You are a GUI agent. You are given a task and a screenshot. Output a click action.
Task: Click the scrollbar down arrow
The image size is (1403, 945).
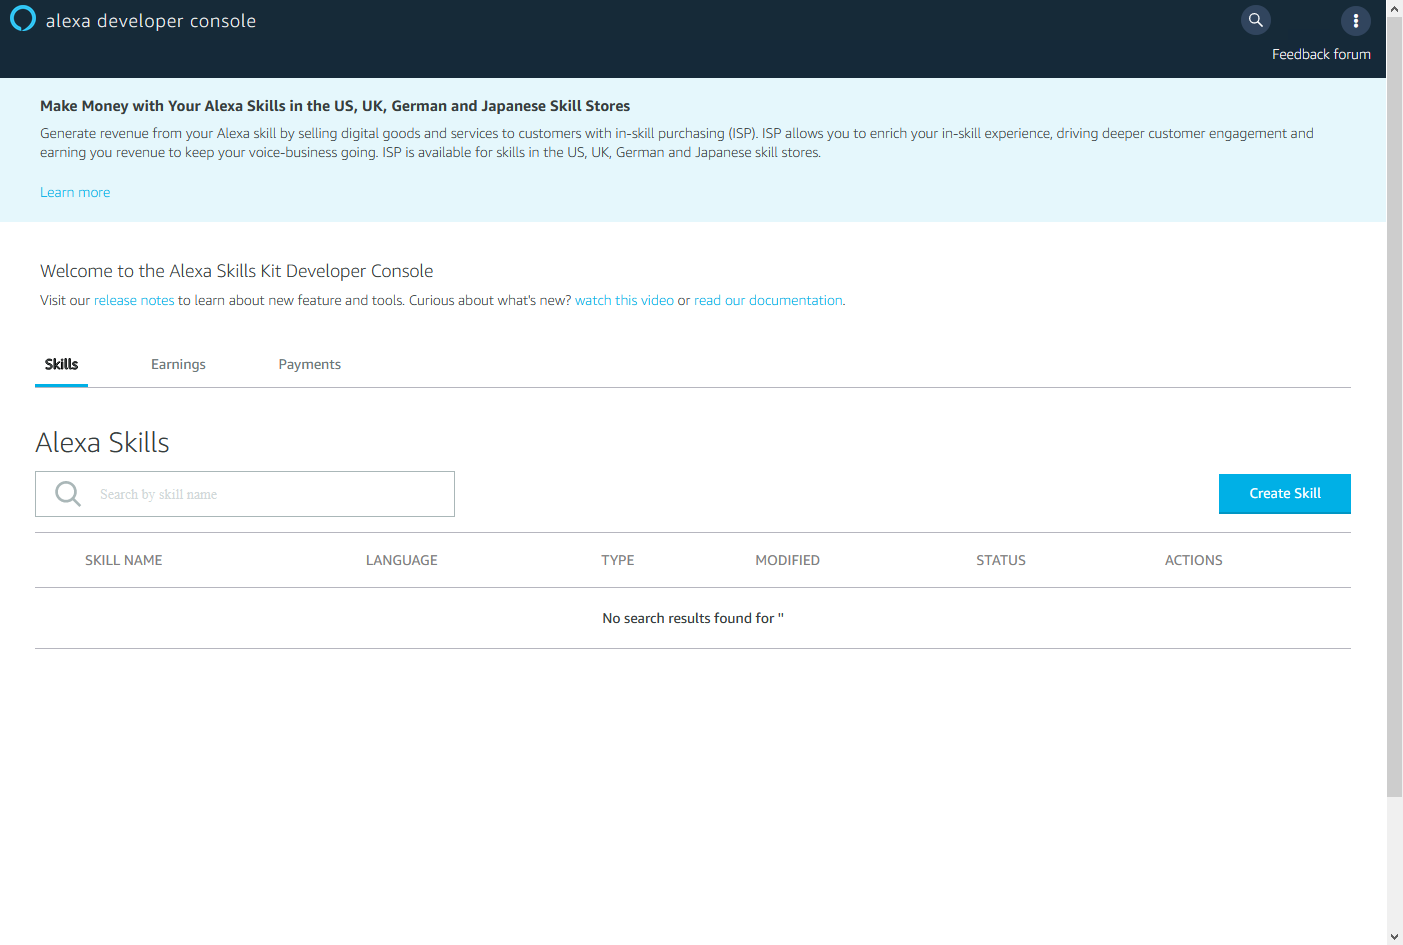tap(1395, 937)
